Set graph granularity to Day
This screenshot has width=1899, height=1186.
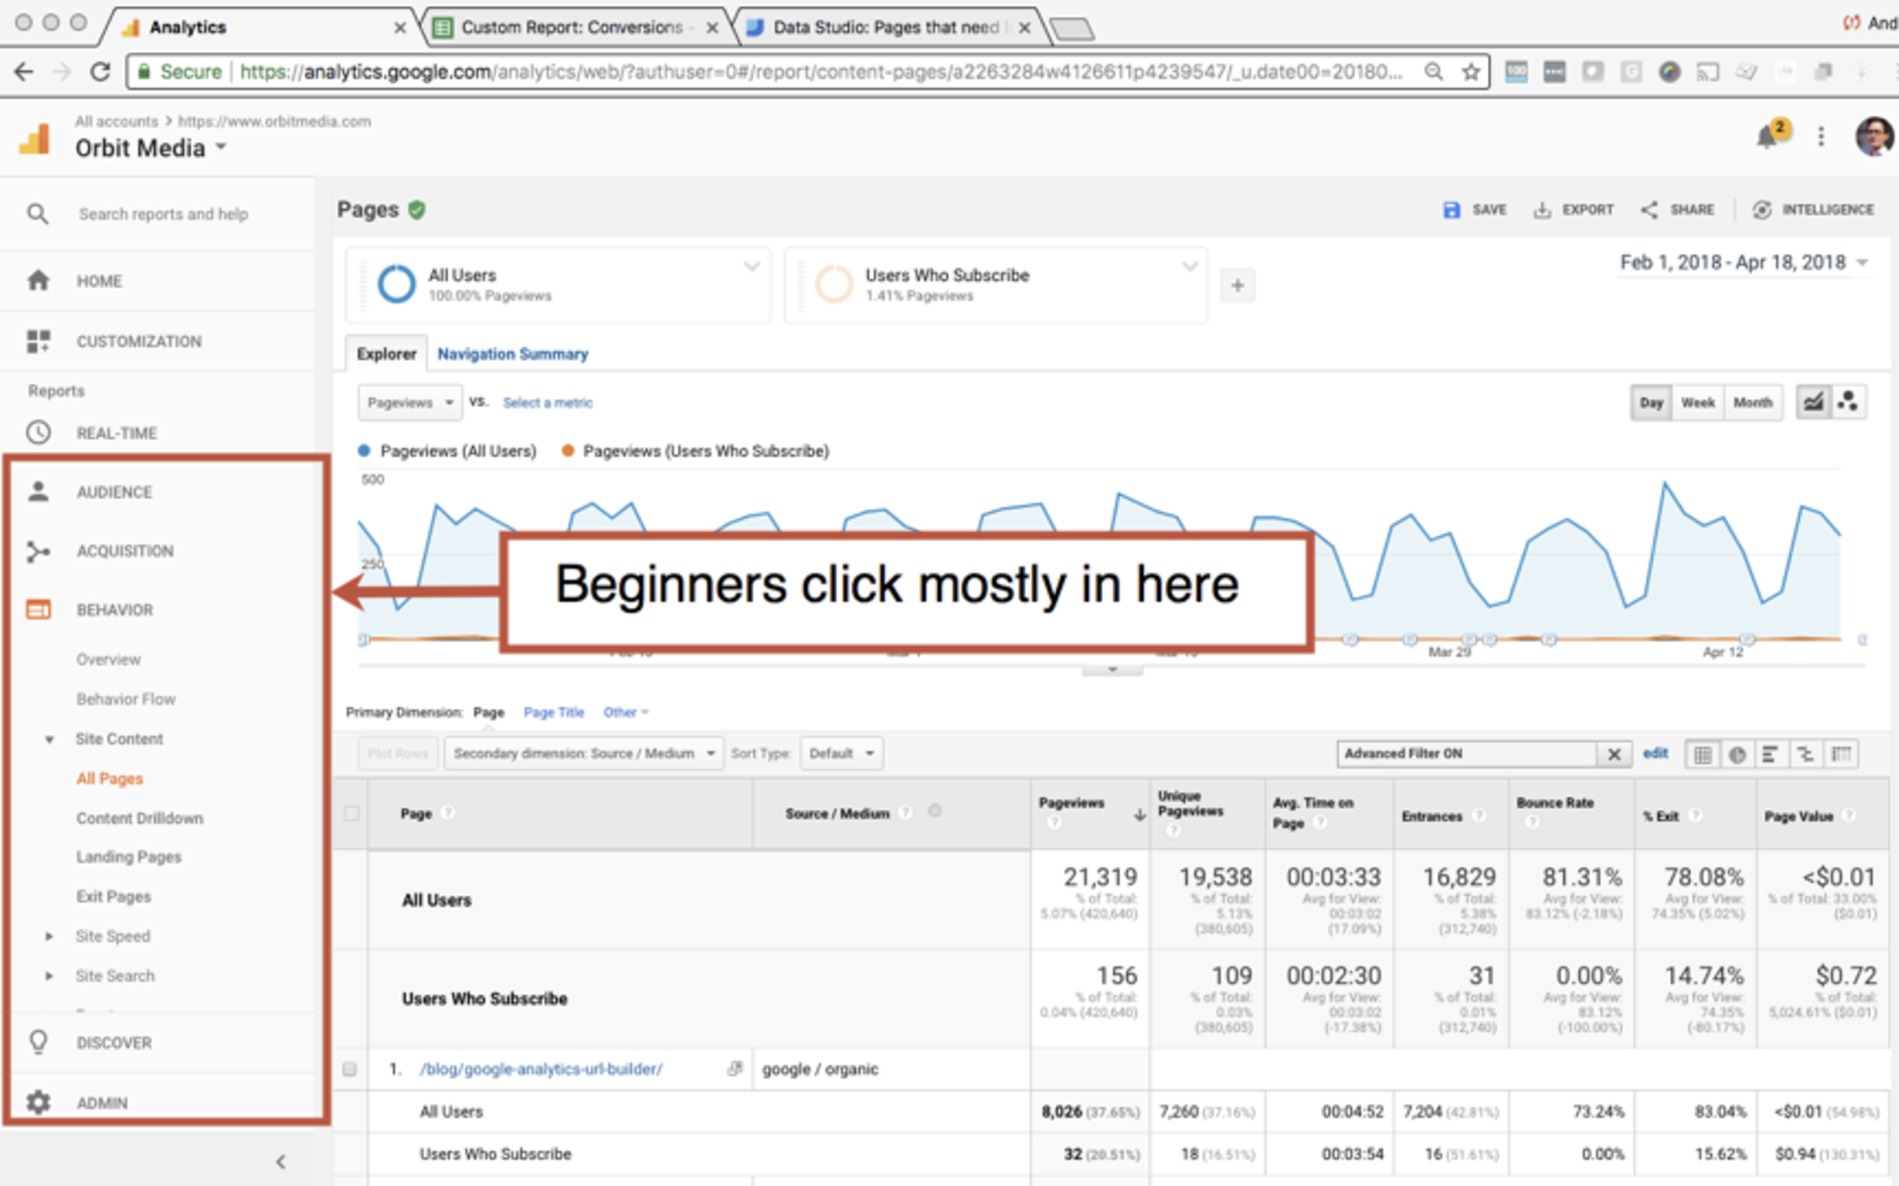(1651, 402)
